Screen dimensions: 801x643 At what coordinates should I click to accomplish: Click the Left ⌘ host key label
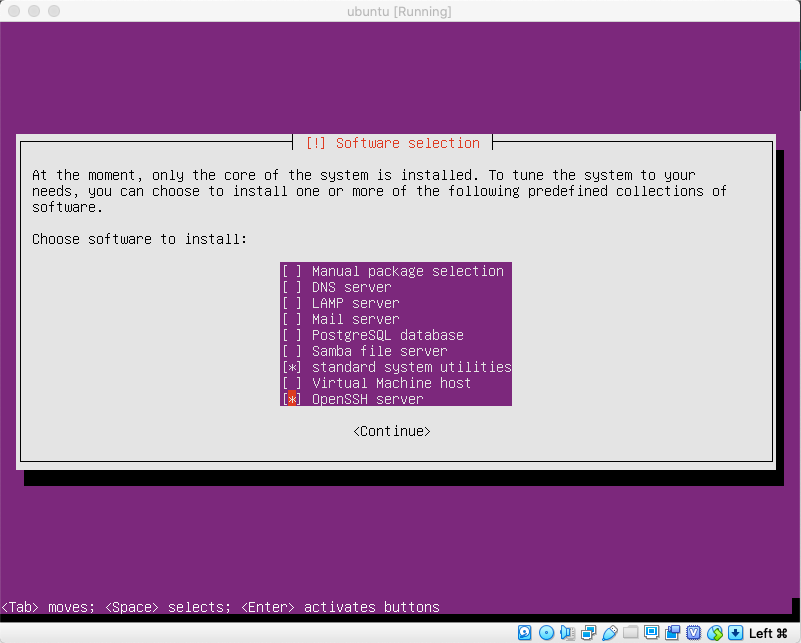point(769,633)
